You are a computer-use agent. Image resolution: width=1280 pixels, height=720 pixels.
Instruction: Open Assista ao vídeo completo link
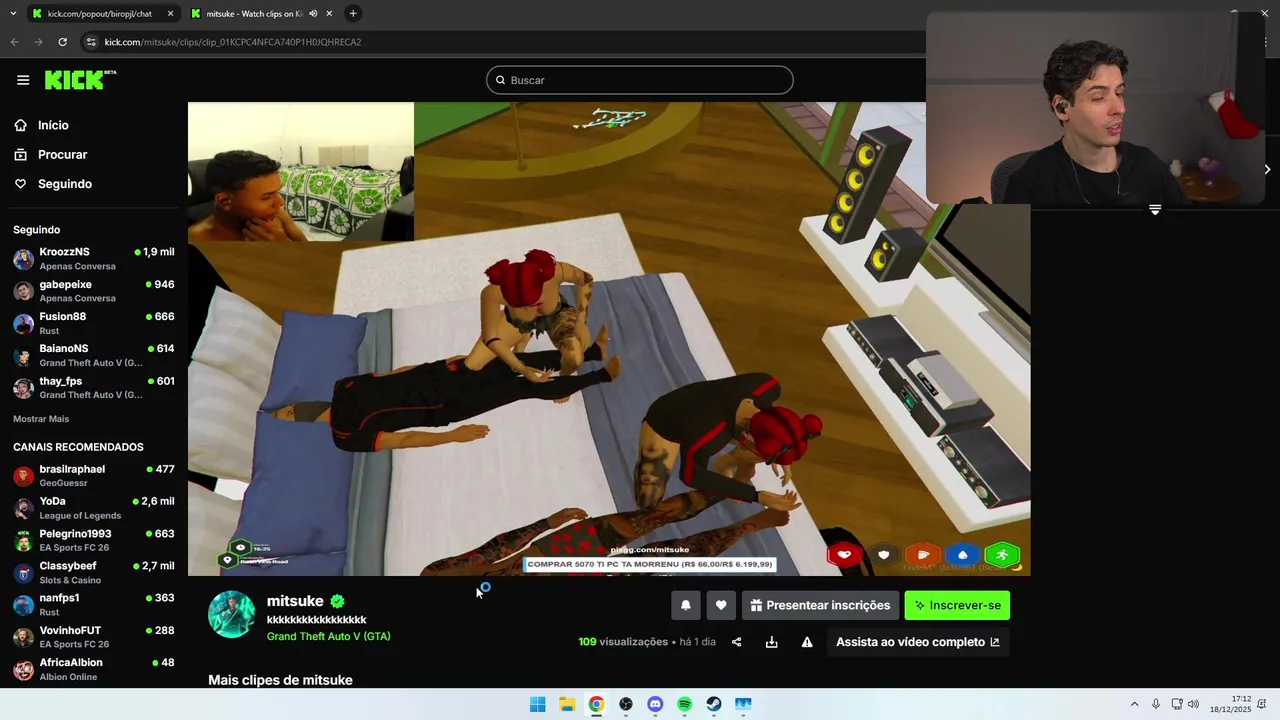tap(917, 642)
